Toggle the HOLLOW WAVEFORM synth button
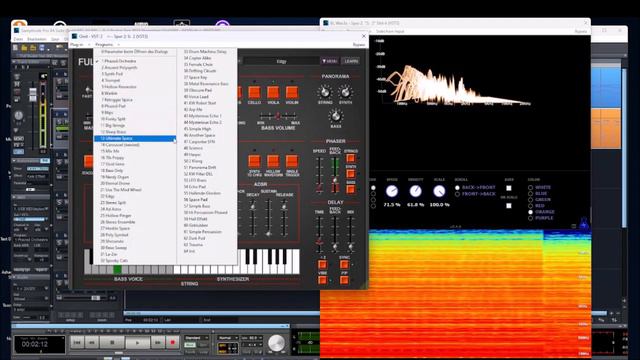The height and width of the screenshot is (360, 640). point(273,161)
